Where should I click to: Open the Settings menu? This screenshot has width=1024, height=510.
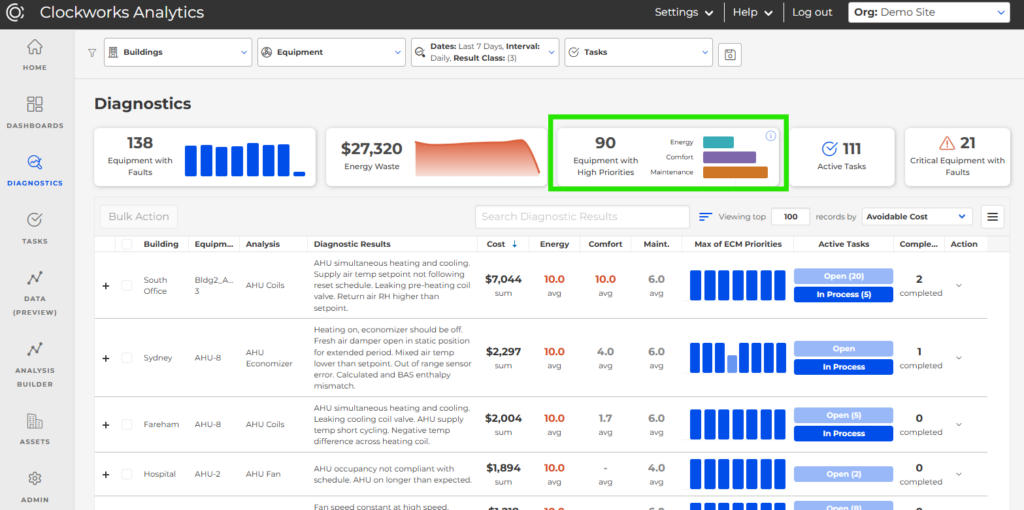point(684,13)
